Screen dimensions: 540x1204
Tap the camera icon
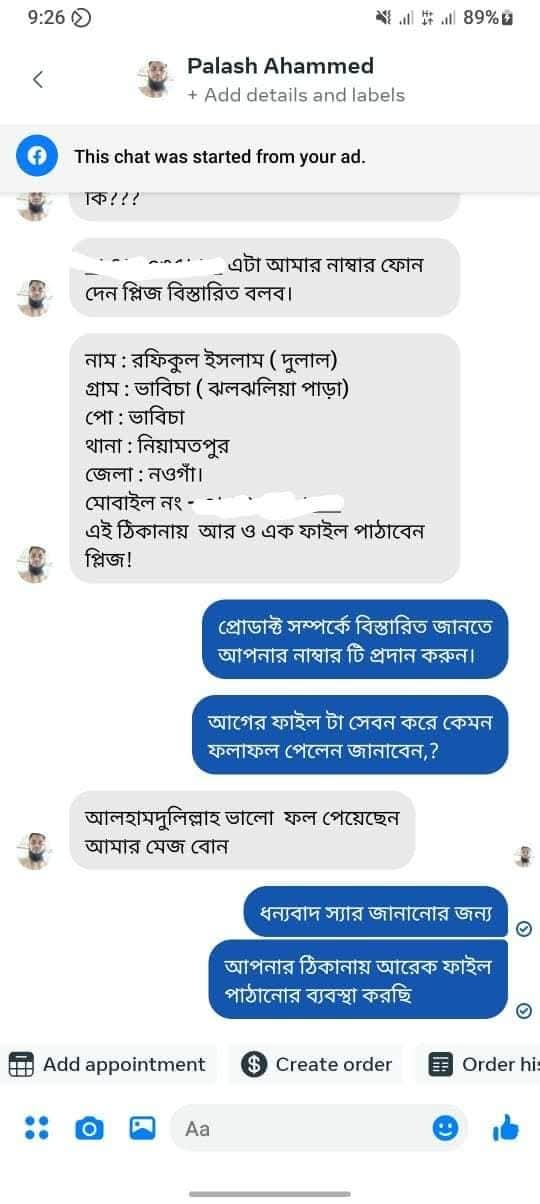click(90, 1128)
